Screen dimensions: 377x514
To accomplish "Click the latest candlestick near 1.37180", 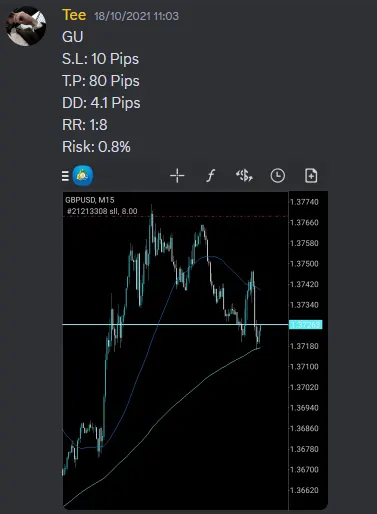I will coord(259,335).
